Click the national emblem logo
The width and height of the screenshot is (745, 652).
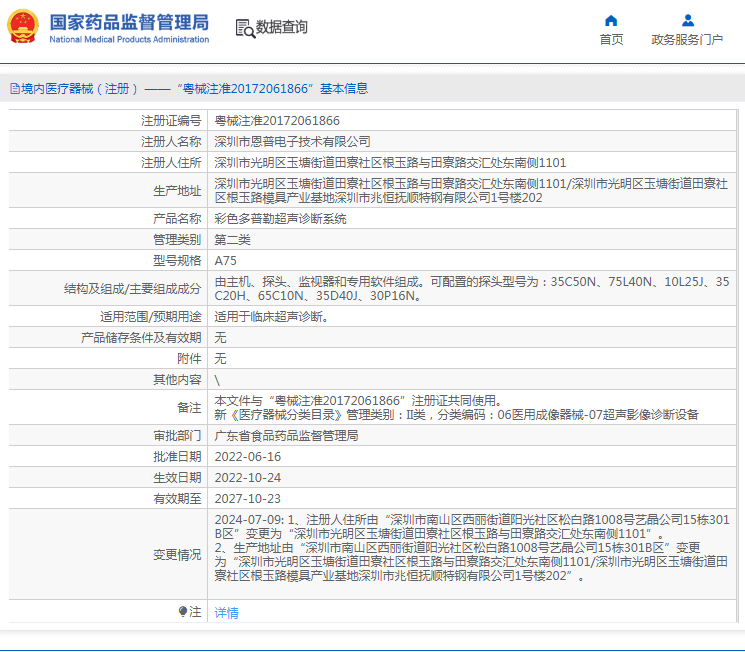tap(23, 27)
